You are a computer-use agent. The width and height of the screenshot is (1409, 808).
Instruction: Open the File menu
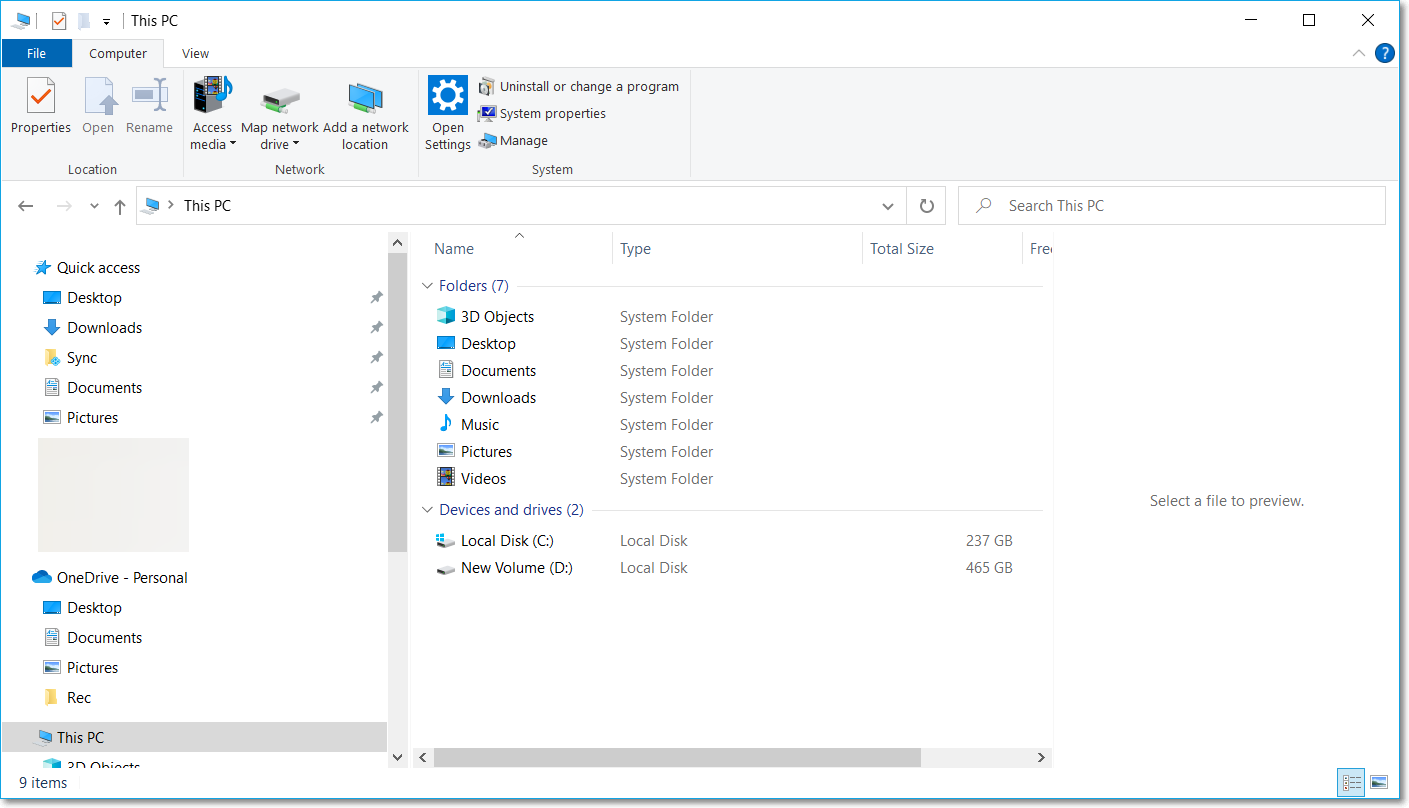click(x=36, y=53)
